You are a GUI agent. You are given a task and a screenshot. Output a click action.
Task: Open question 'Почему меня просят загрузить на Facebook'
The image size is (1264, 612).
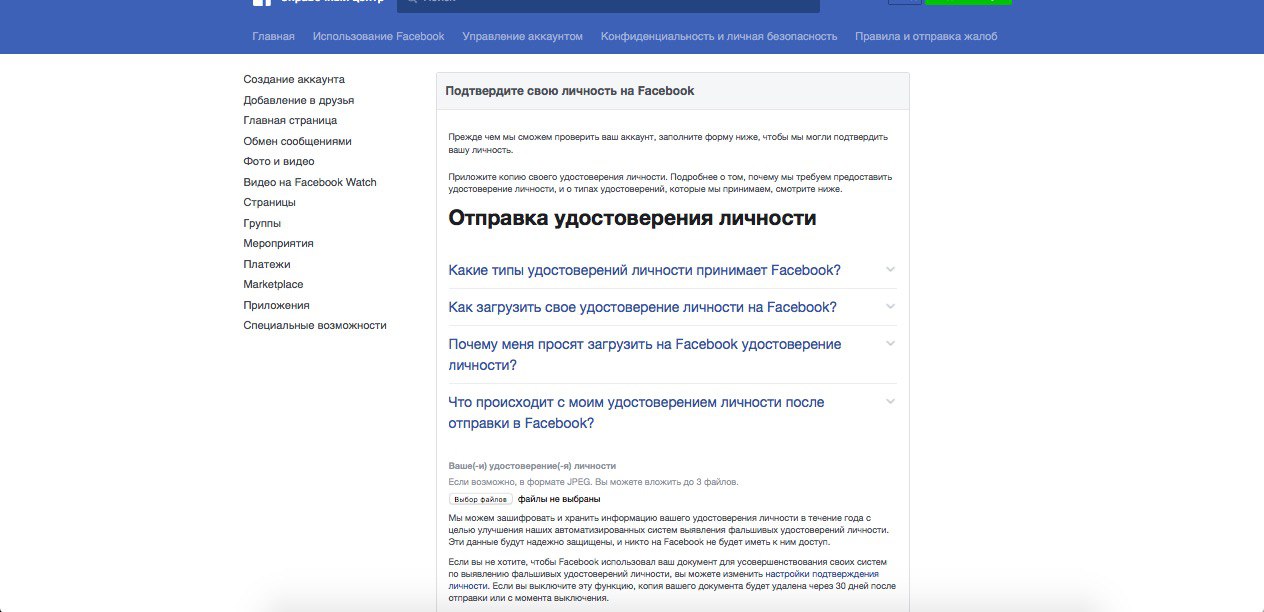pyautogui.click(x=645, y=354)
